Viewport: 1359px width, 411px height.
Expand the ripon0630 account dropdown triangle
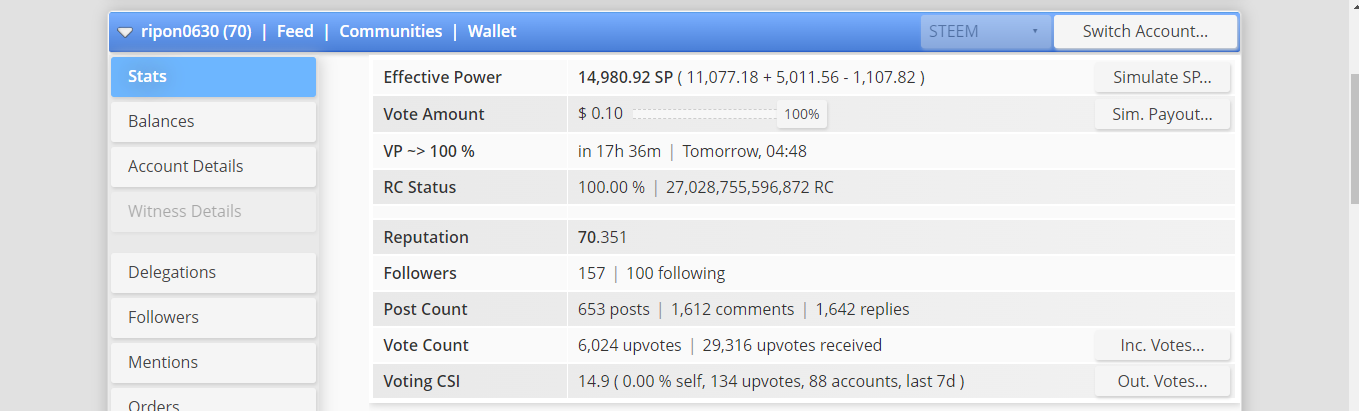point(125,32)
